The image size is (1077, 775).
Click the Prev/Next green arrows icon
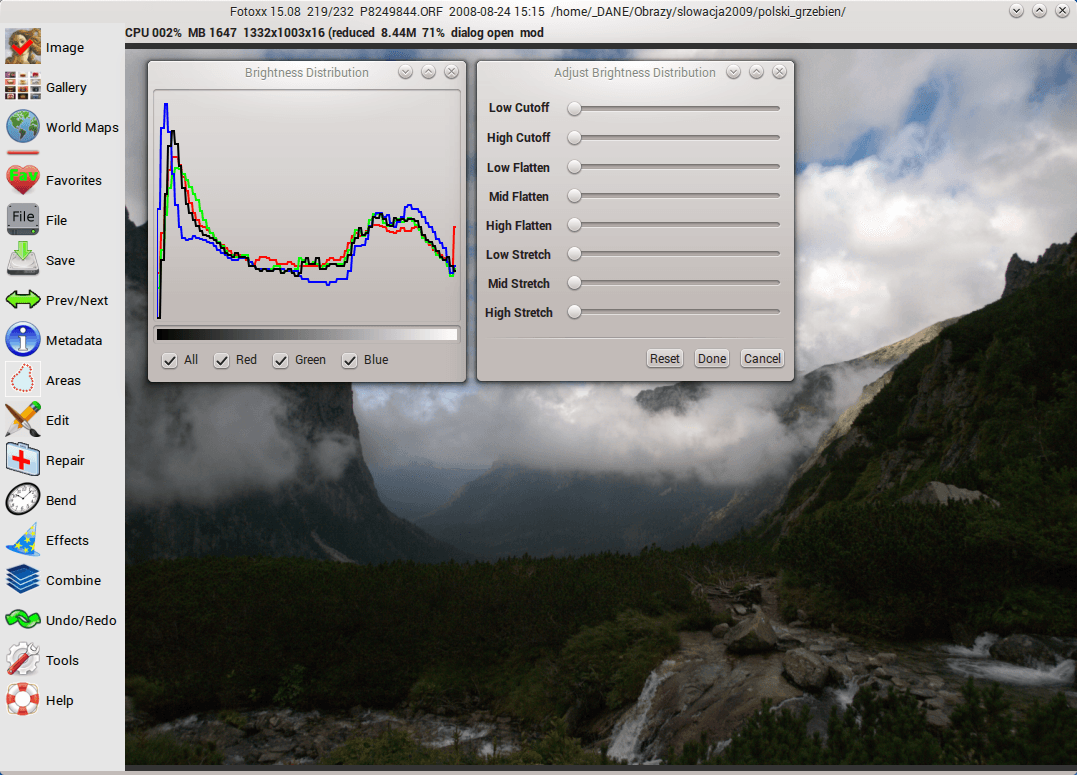coord(23,300)
